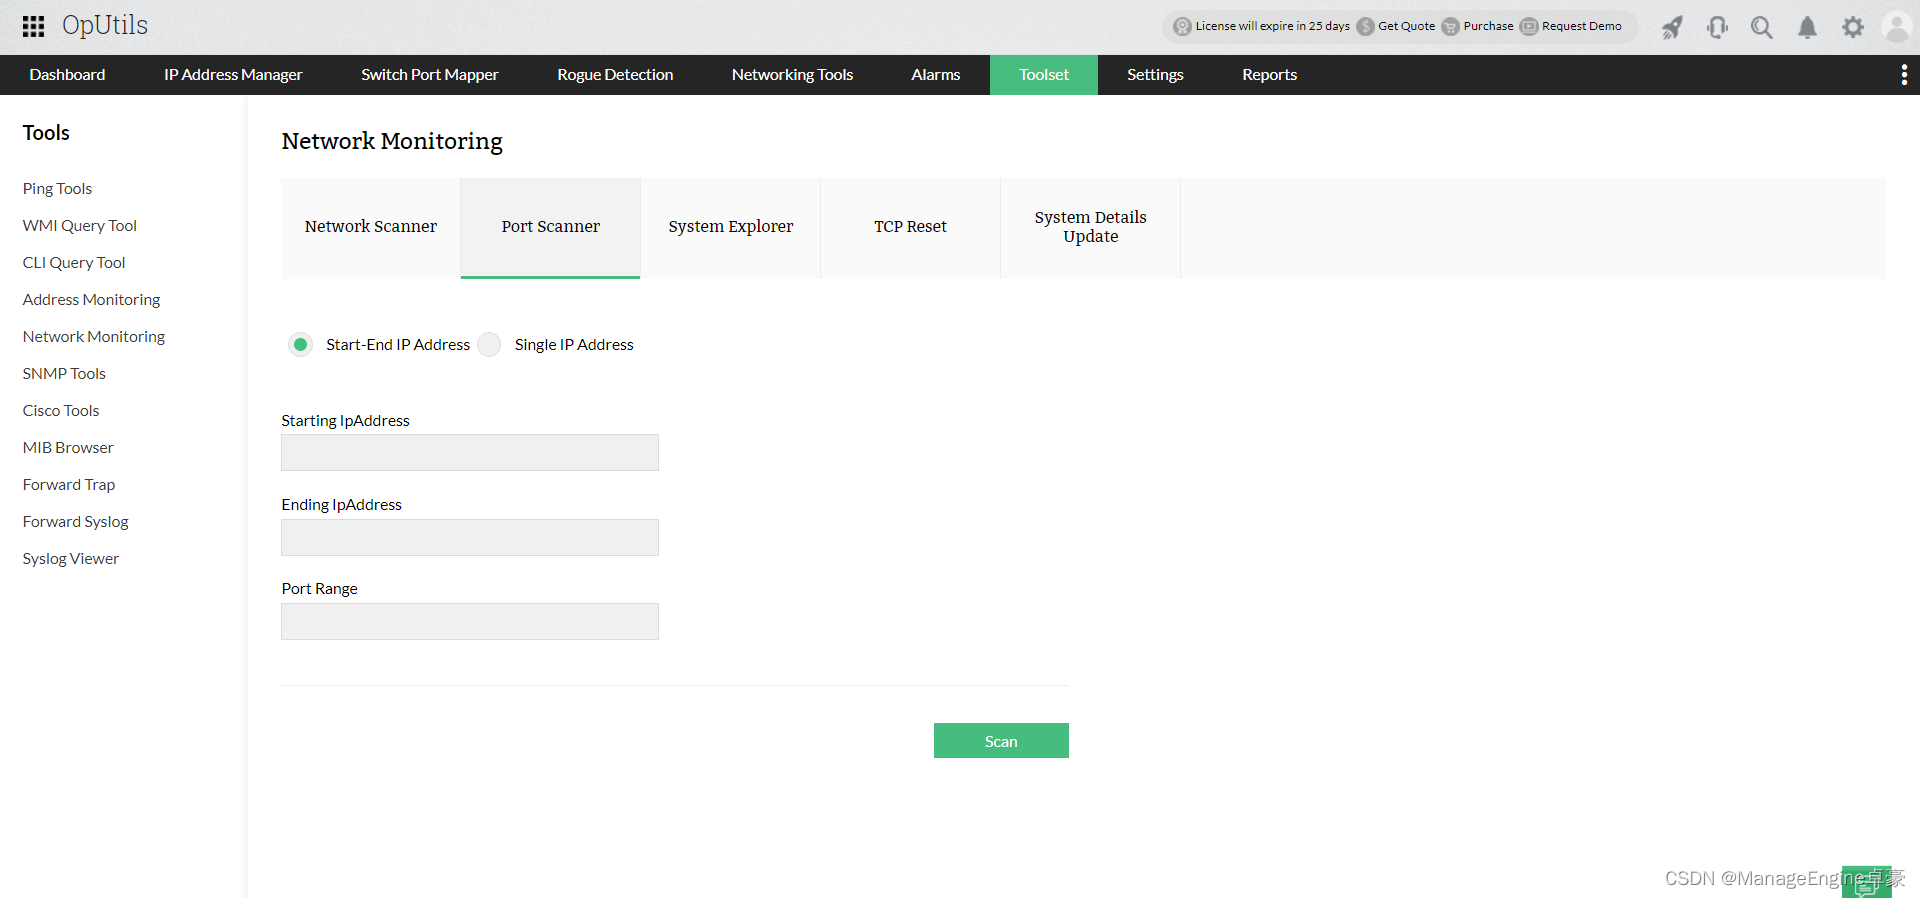Click the Request Demo link
The height and width of the screenshot is (898, 1920).
coord(1582,27)
